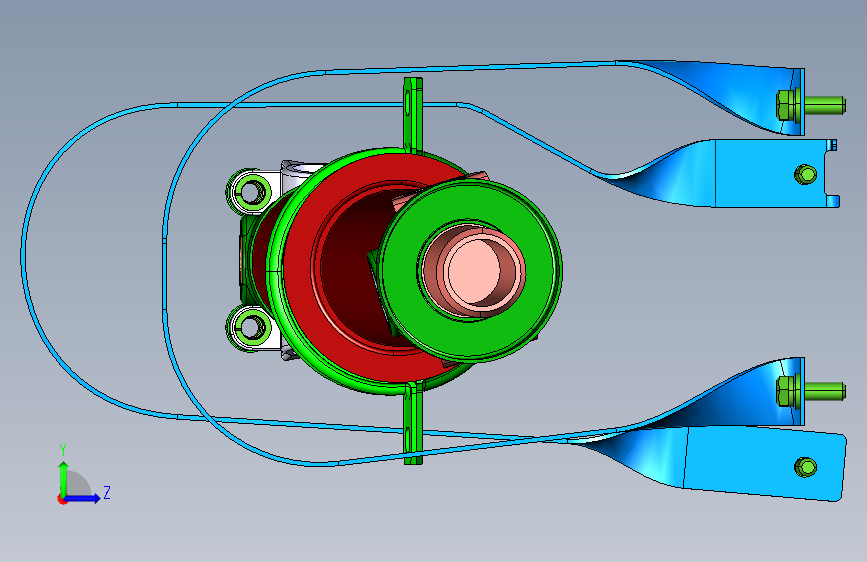Pick the green rivet on the upper blue plate
The height and width of the screenshot is (562, 867).
click(805, 174)
